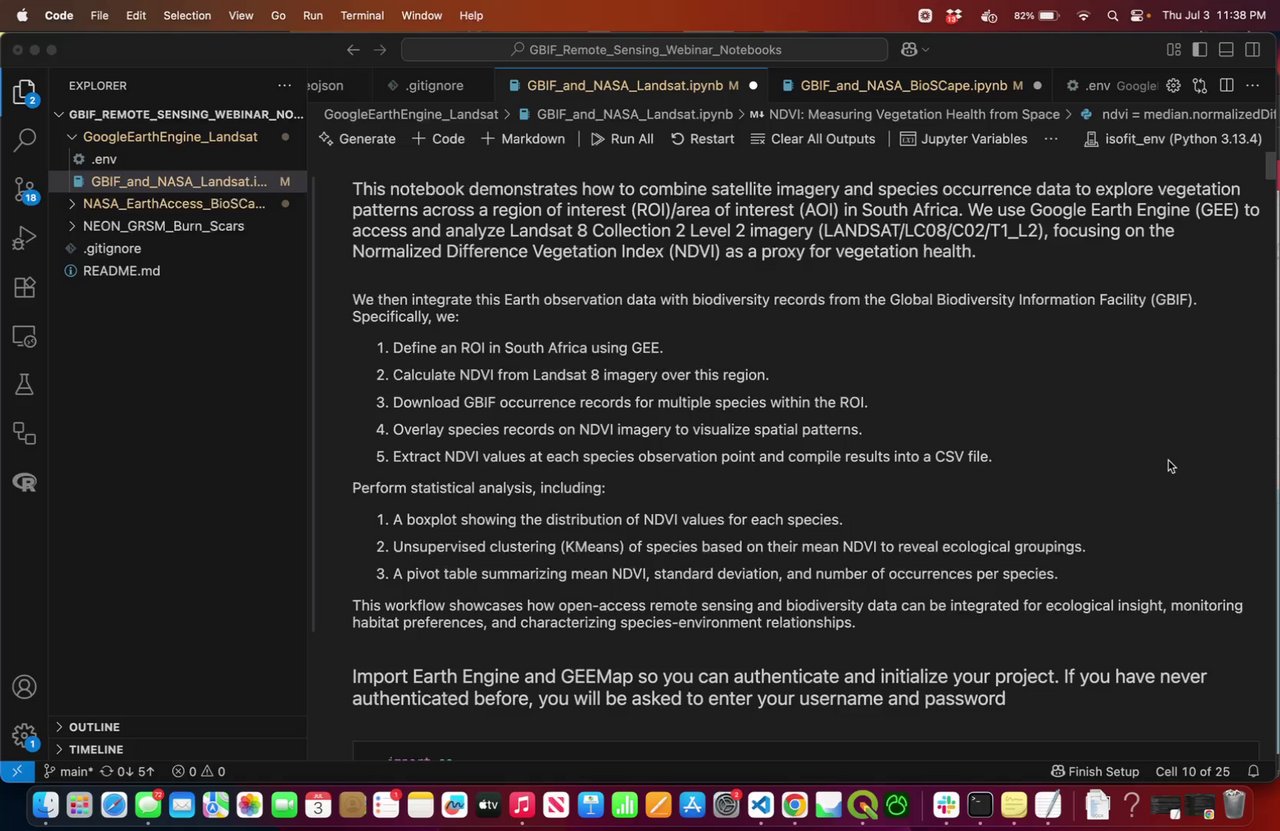Split the editor to the right
Viewport: 1280px width, 831px height.
(1226, 86)
